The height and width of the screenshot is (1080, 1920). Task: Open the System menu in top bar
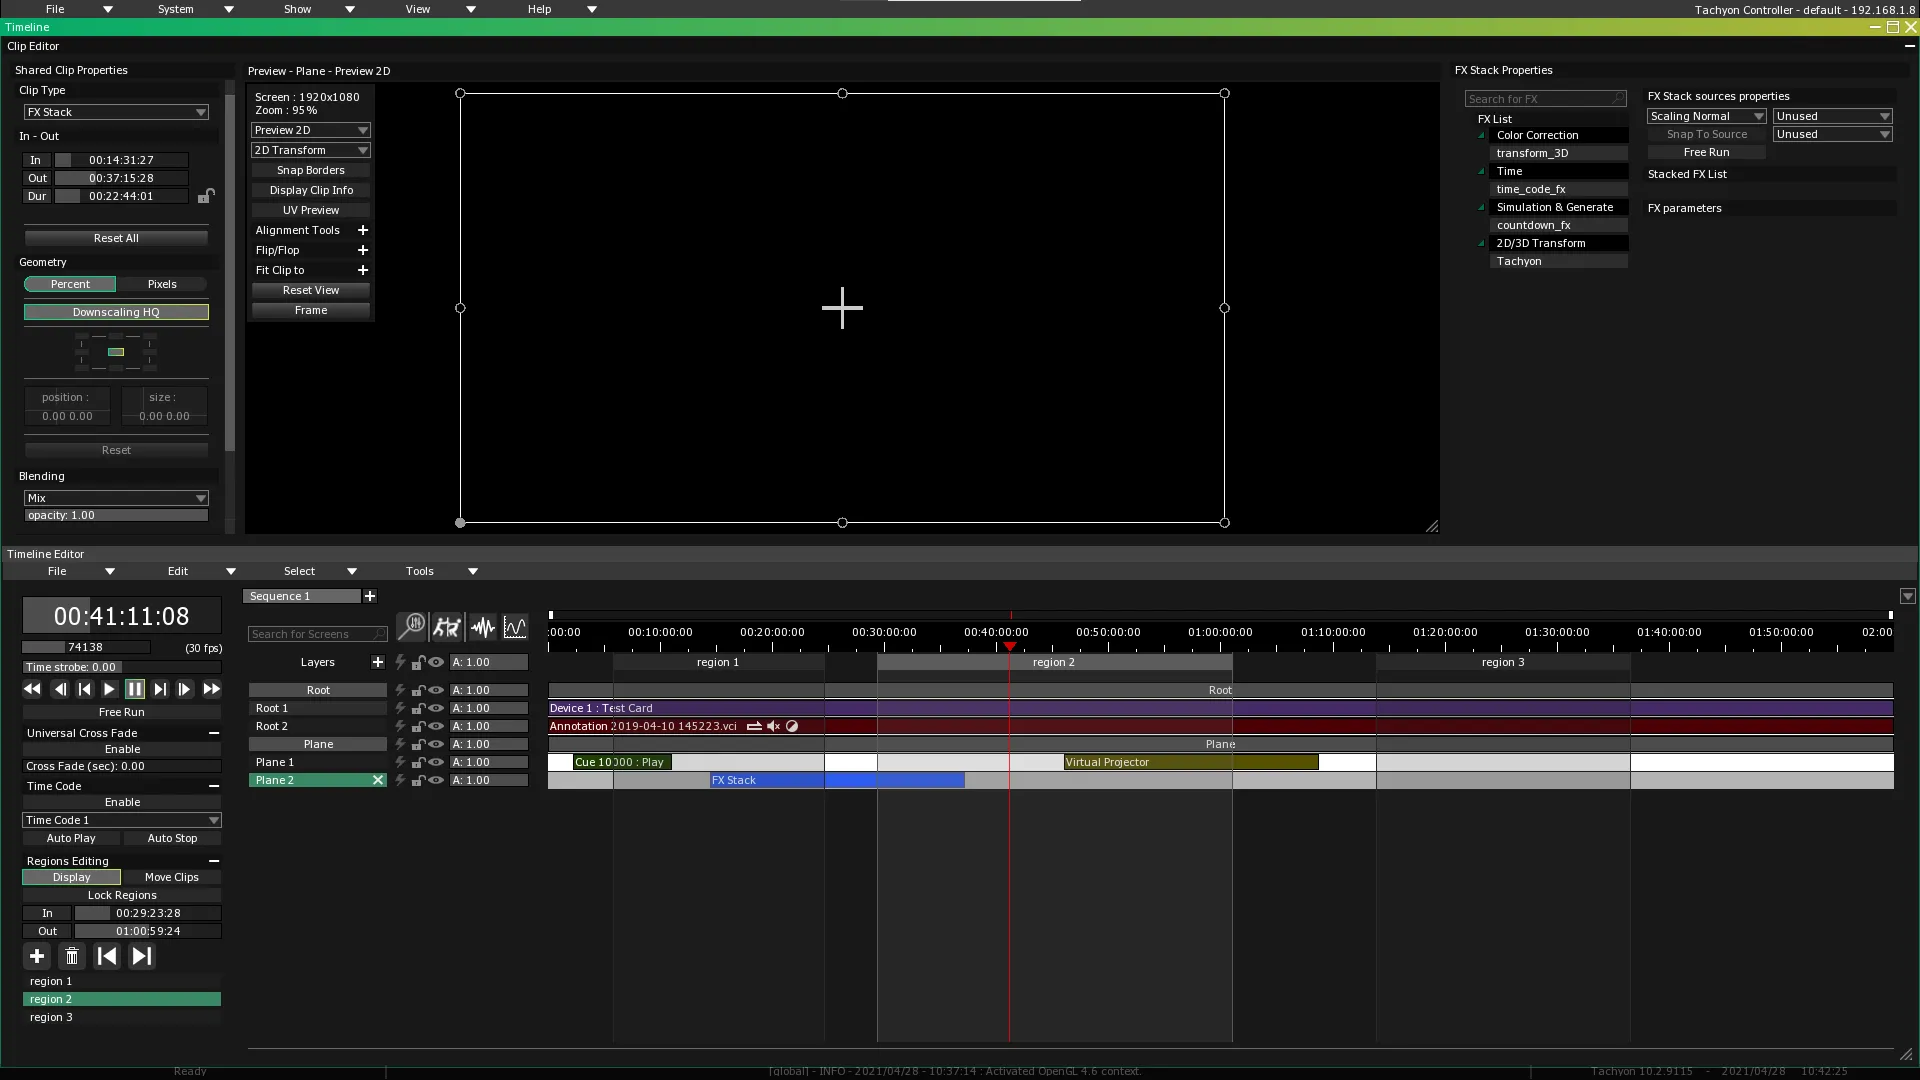tap(195, 9)
